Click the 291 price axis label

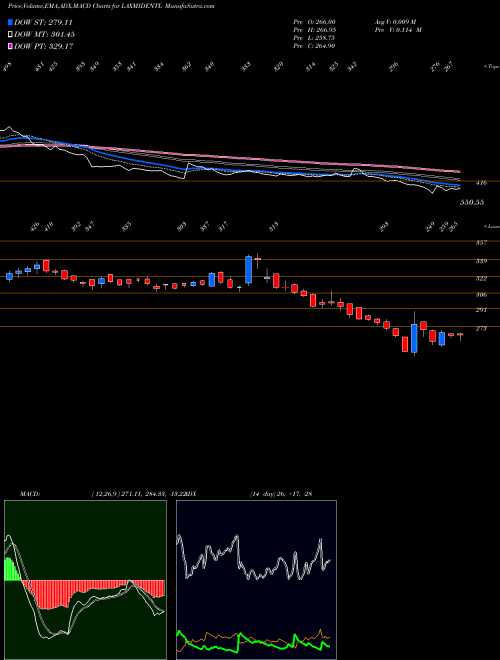(481, 310)
